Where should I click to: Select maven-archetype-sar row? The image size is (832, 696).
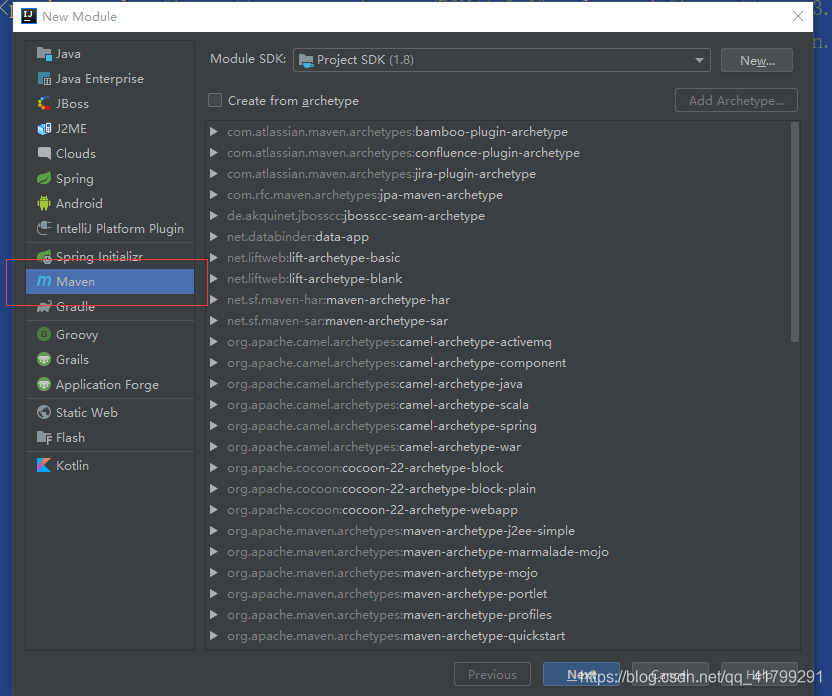[499, 320]
